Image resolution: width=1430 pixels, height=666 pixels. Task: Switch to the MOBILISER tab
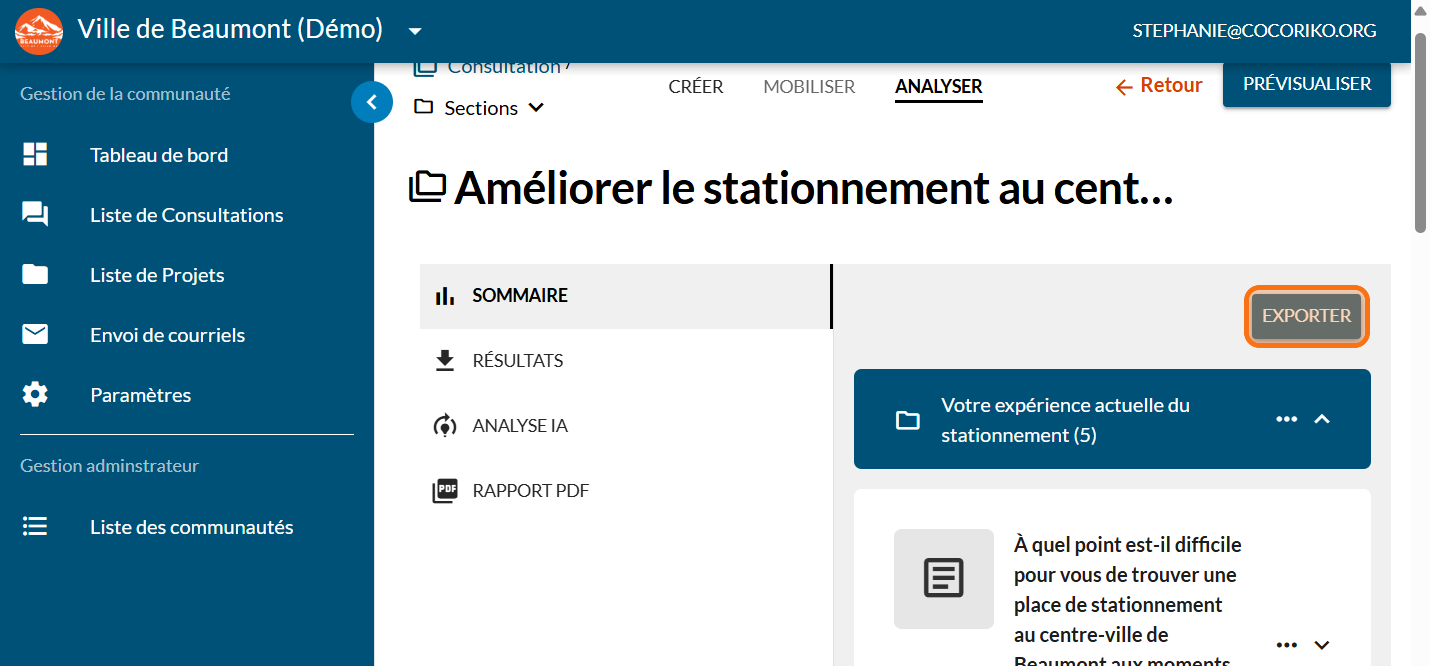pyautogui.click(x=809, y=87)
